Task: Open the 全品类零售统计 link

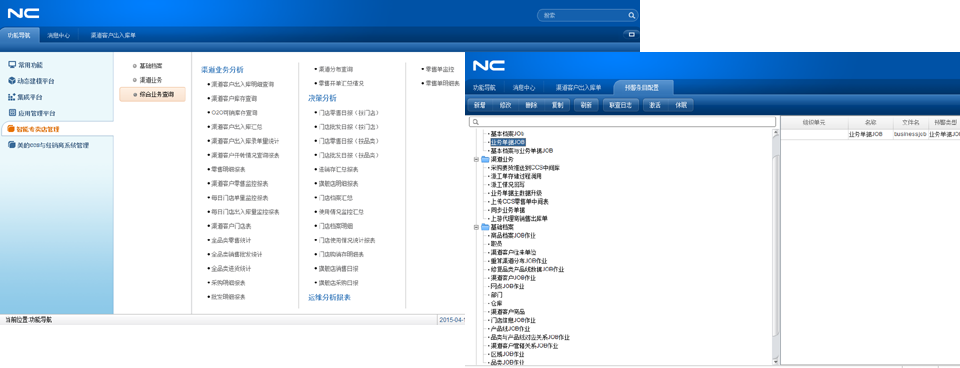Action: click(231, 240)
